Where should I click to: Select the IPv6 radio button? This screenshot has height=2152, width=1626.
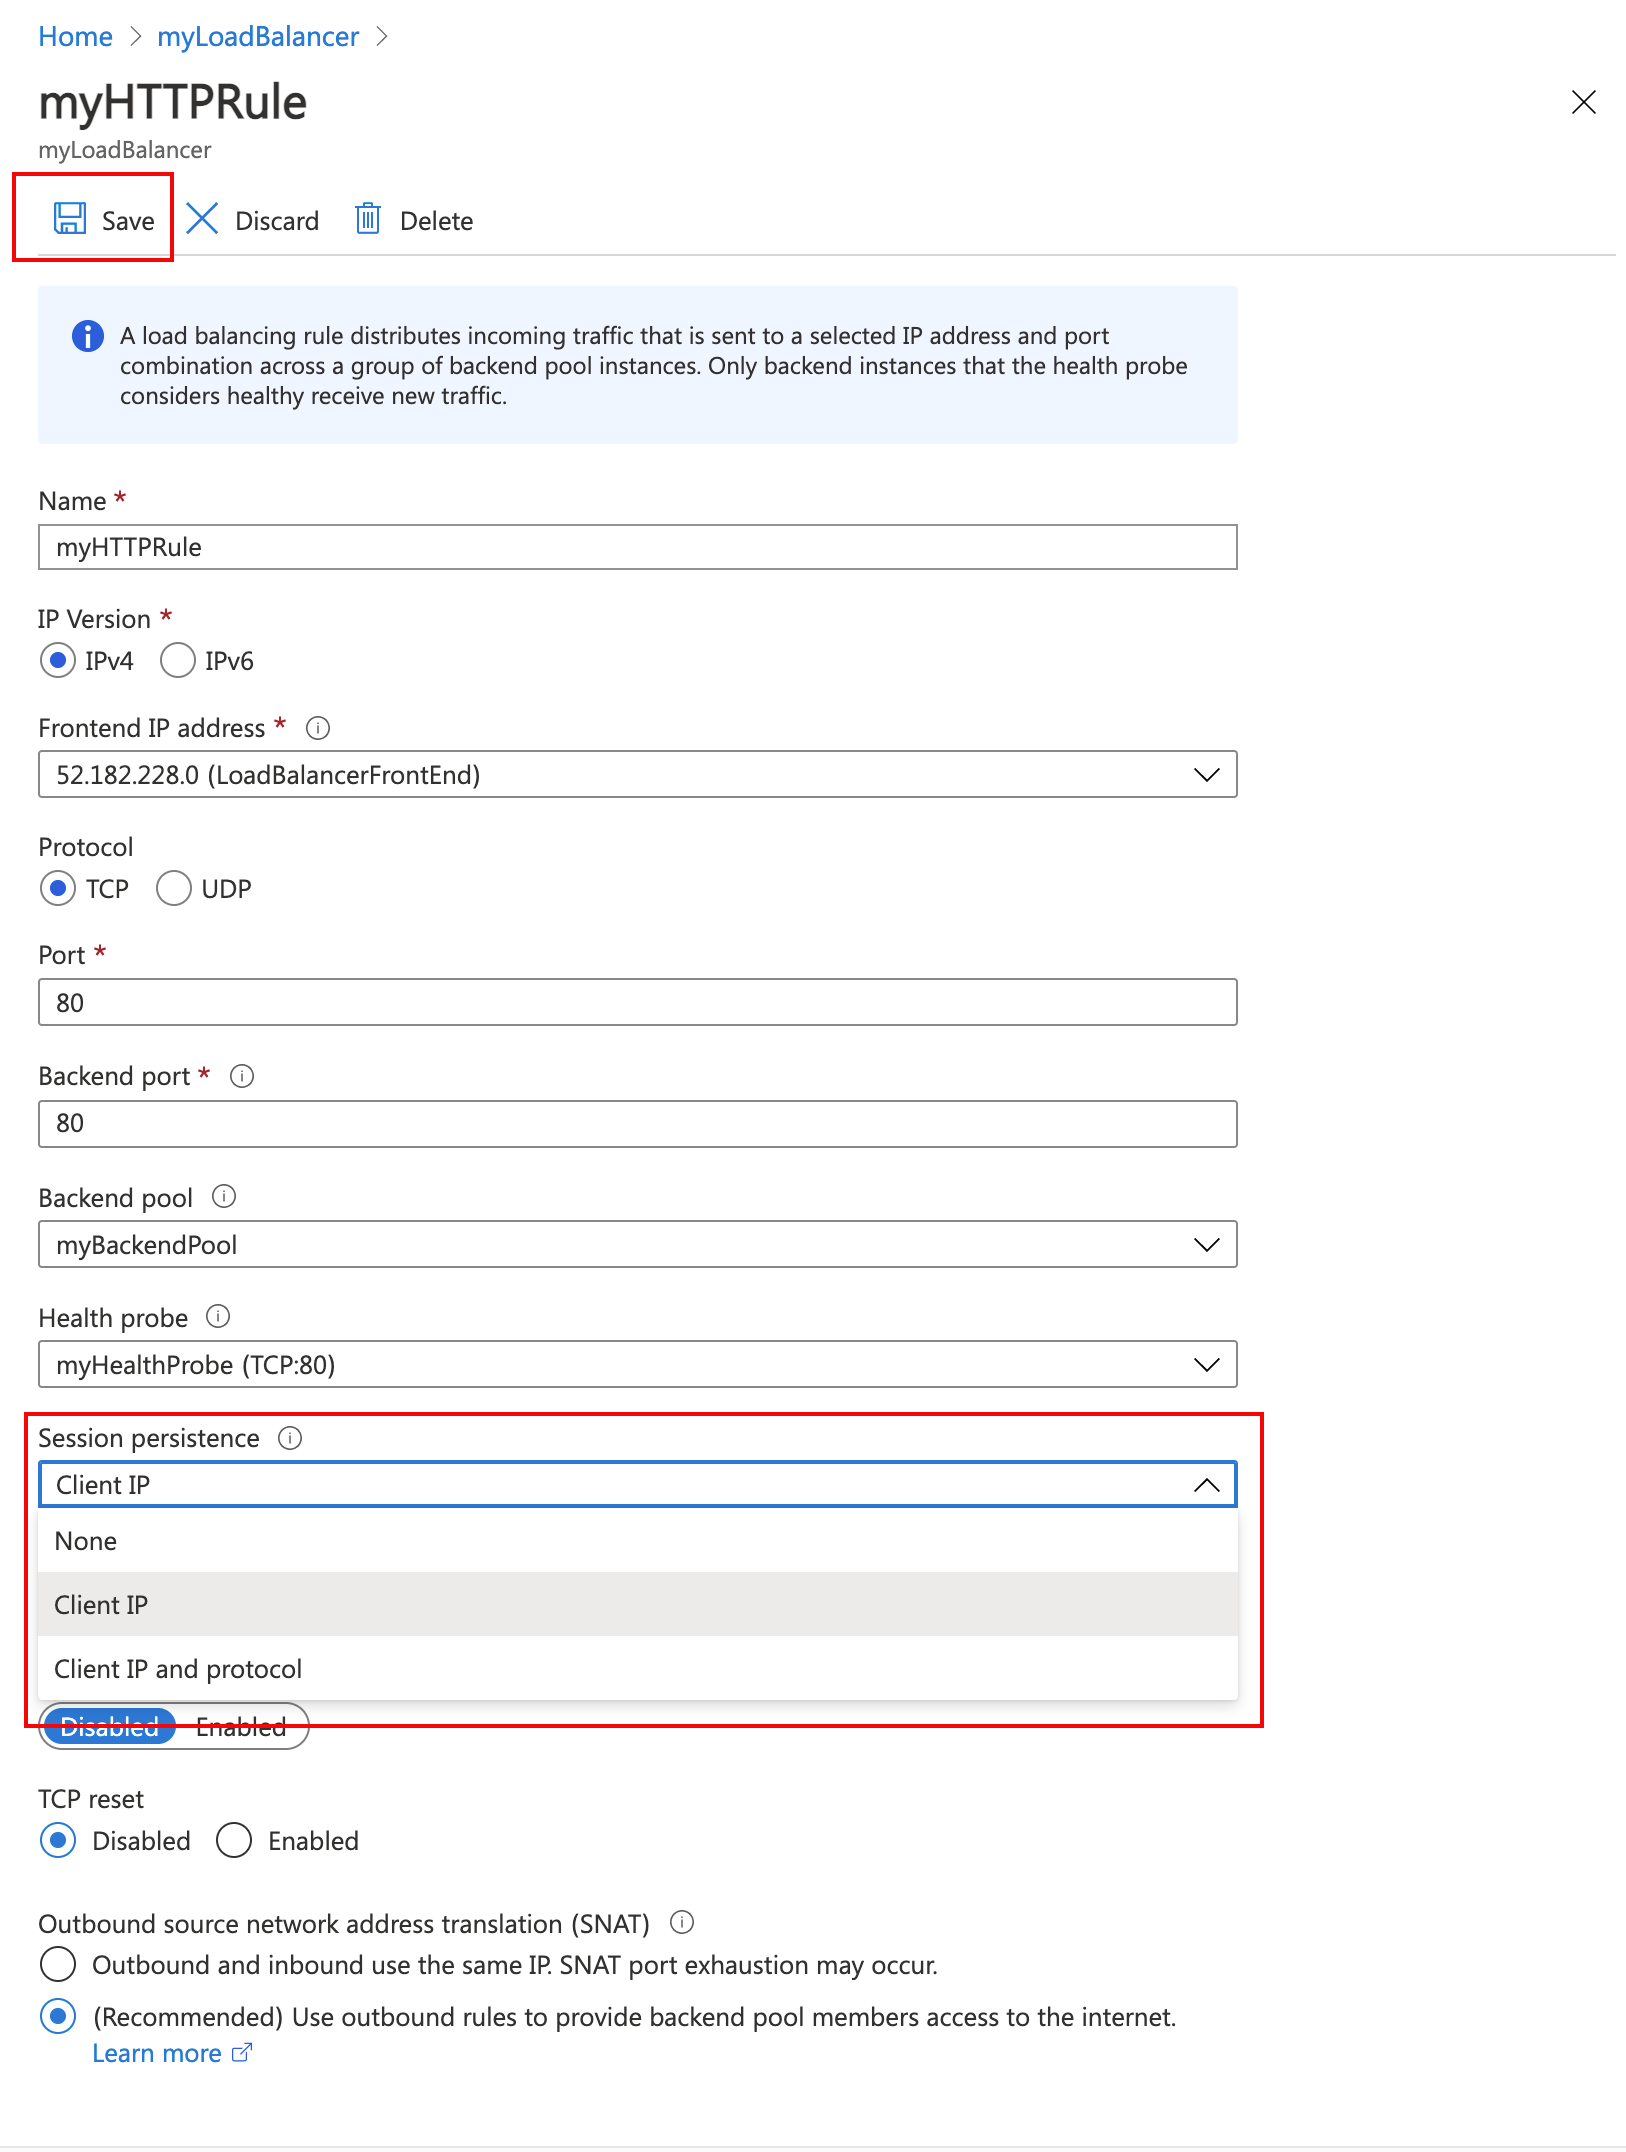click(x=178, y=661)
